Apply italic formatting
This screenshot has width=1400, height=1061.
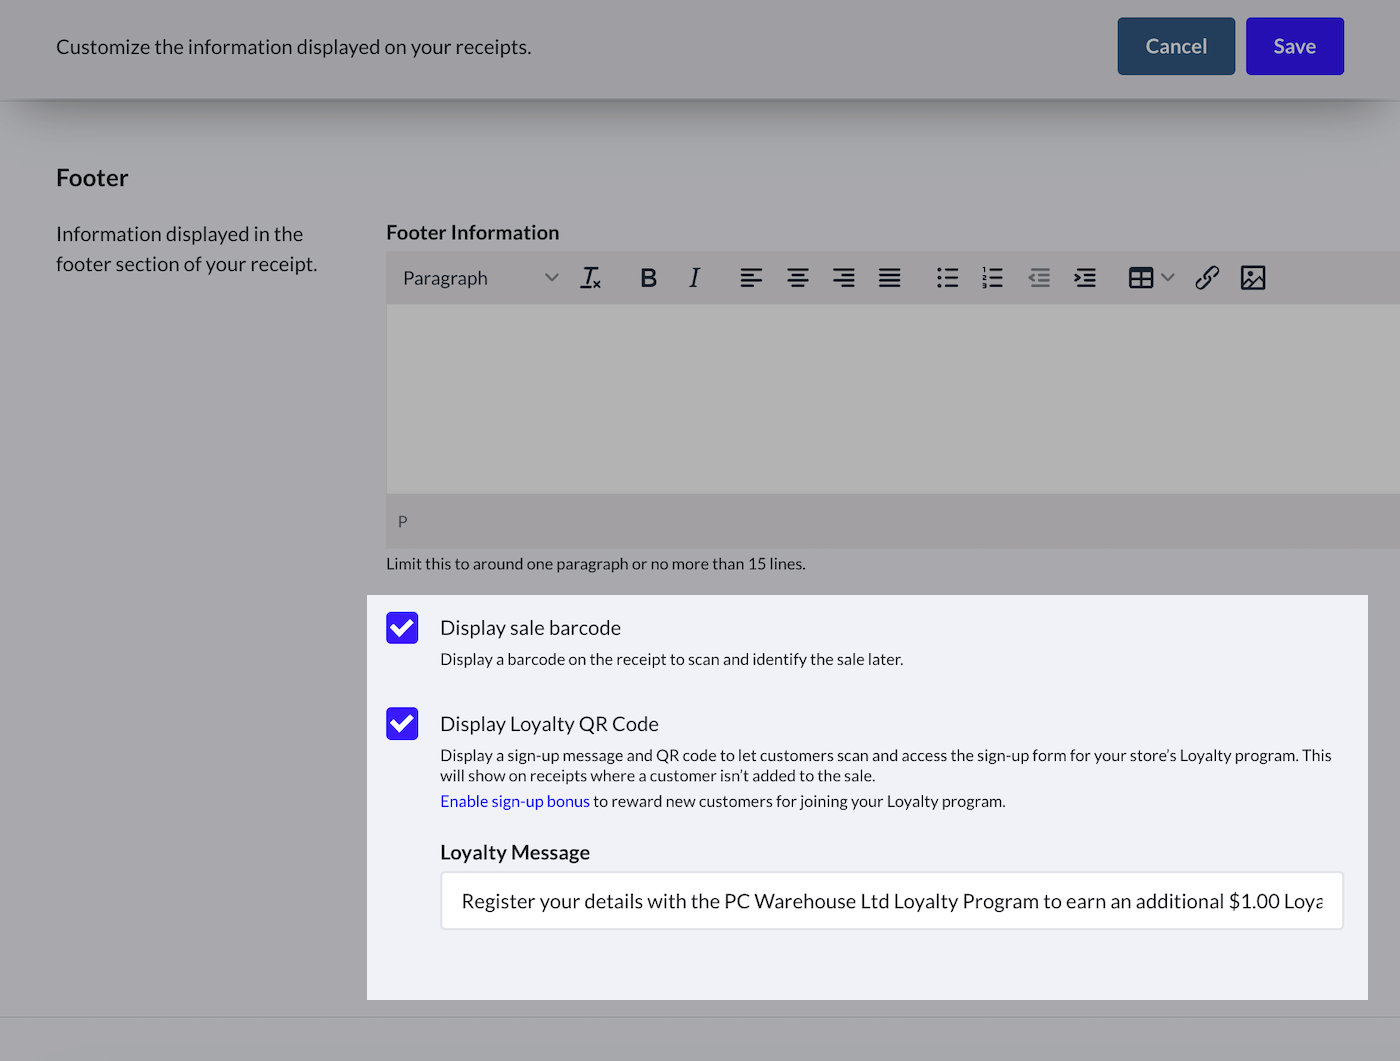click(x=694, y=278)
